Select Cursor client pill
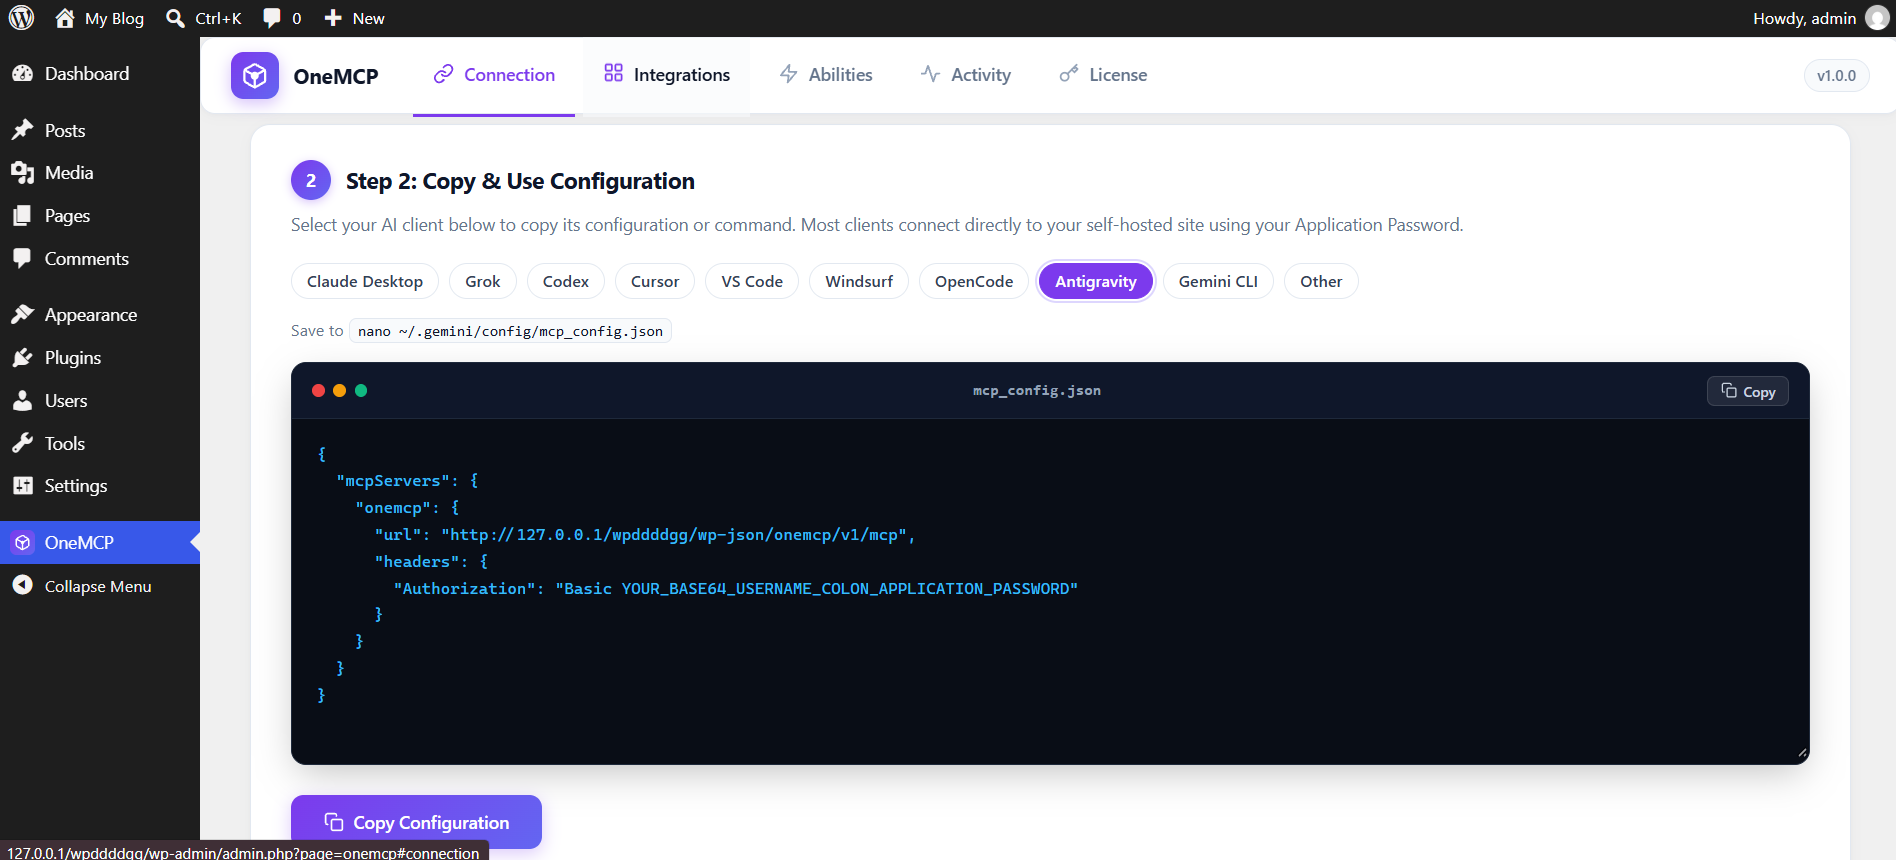This screenshot has width=1896, height=860. point(655,281)
